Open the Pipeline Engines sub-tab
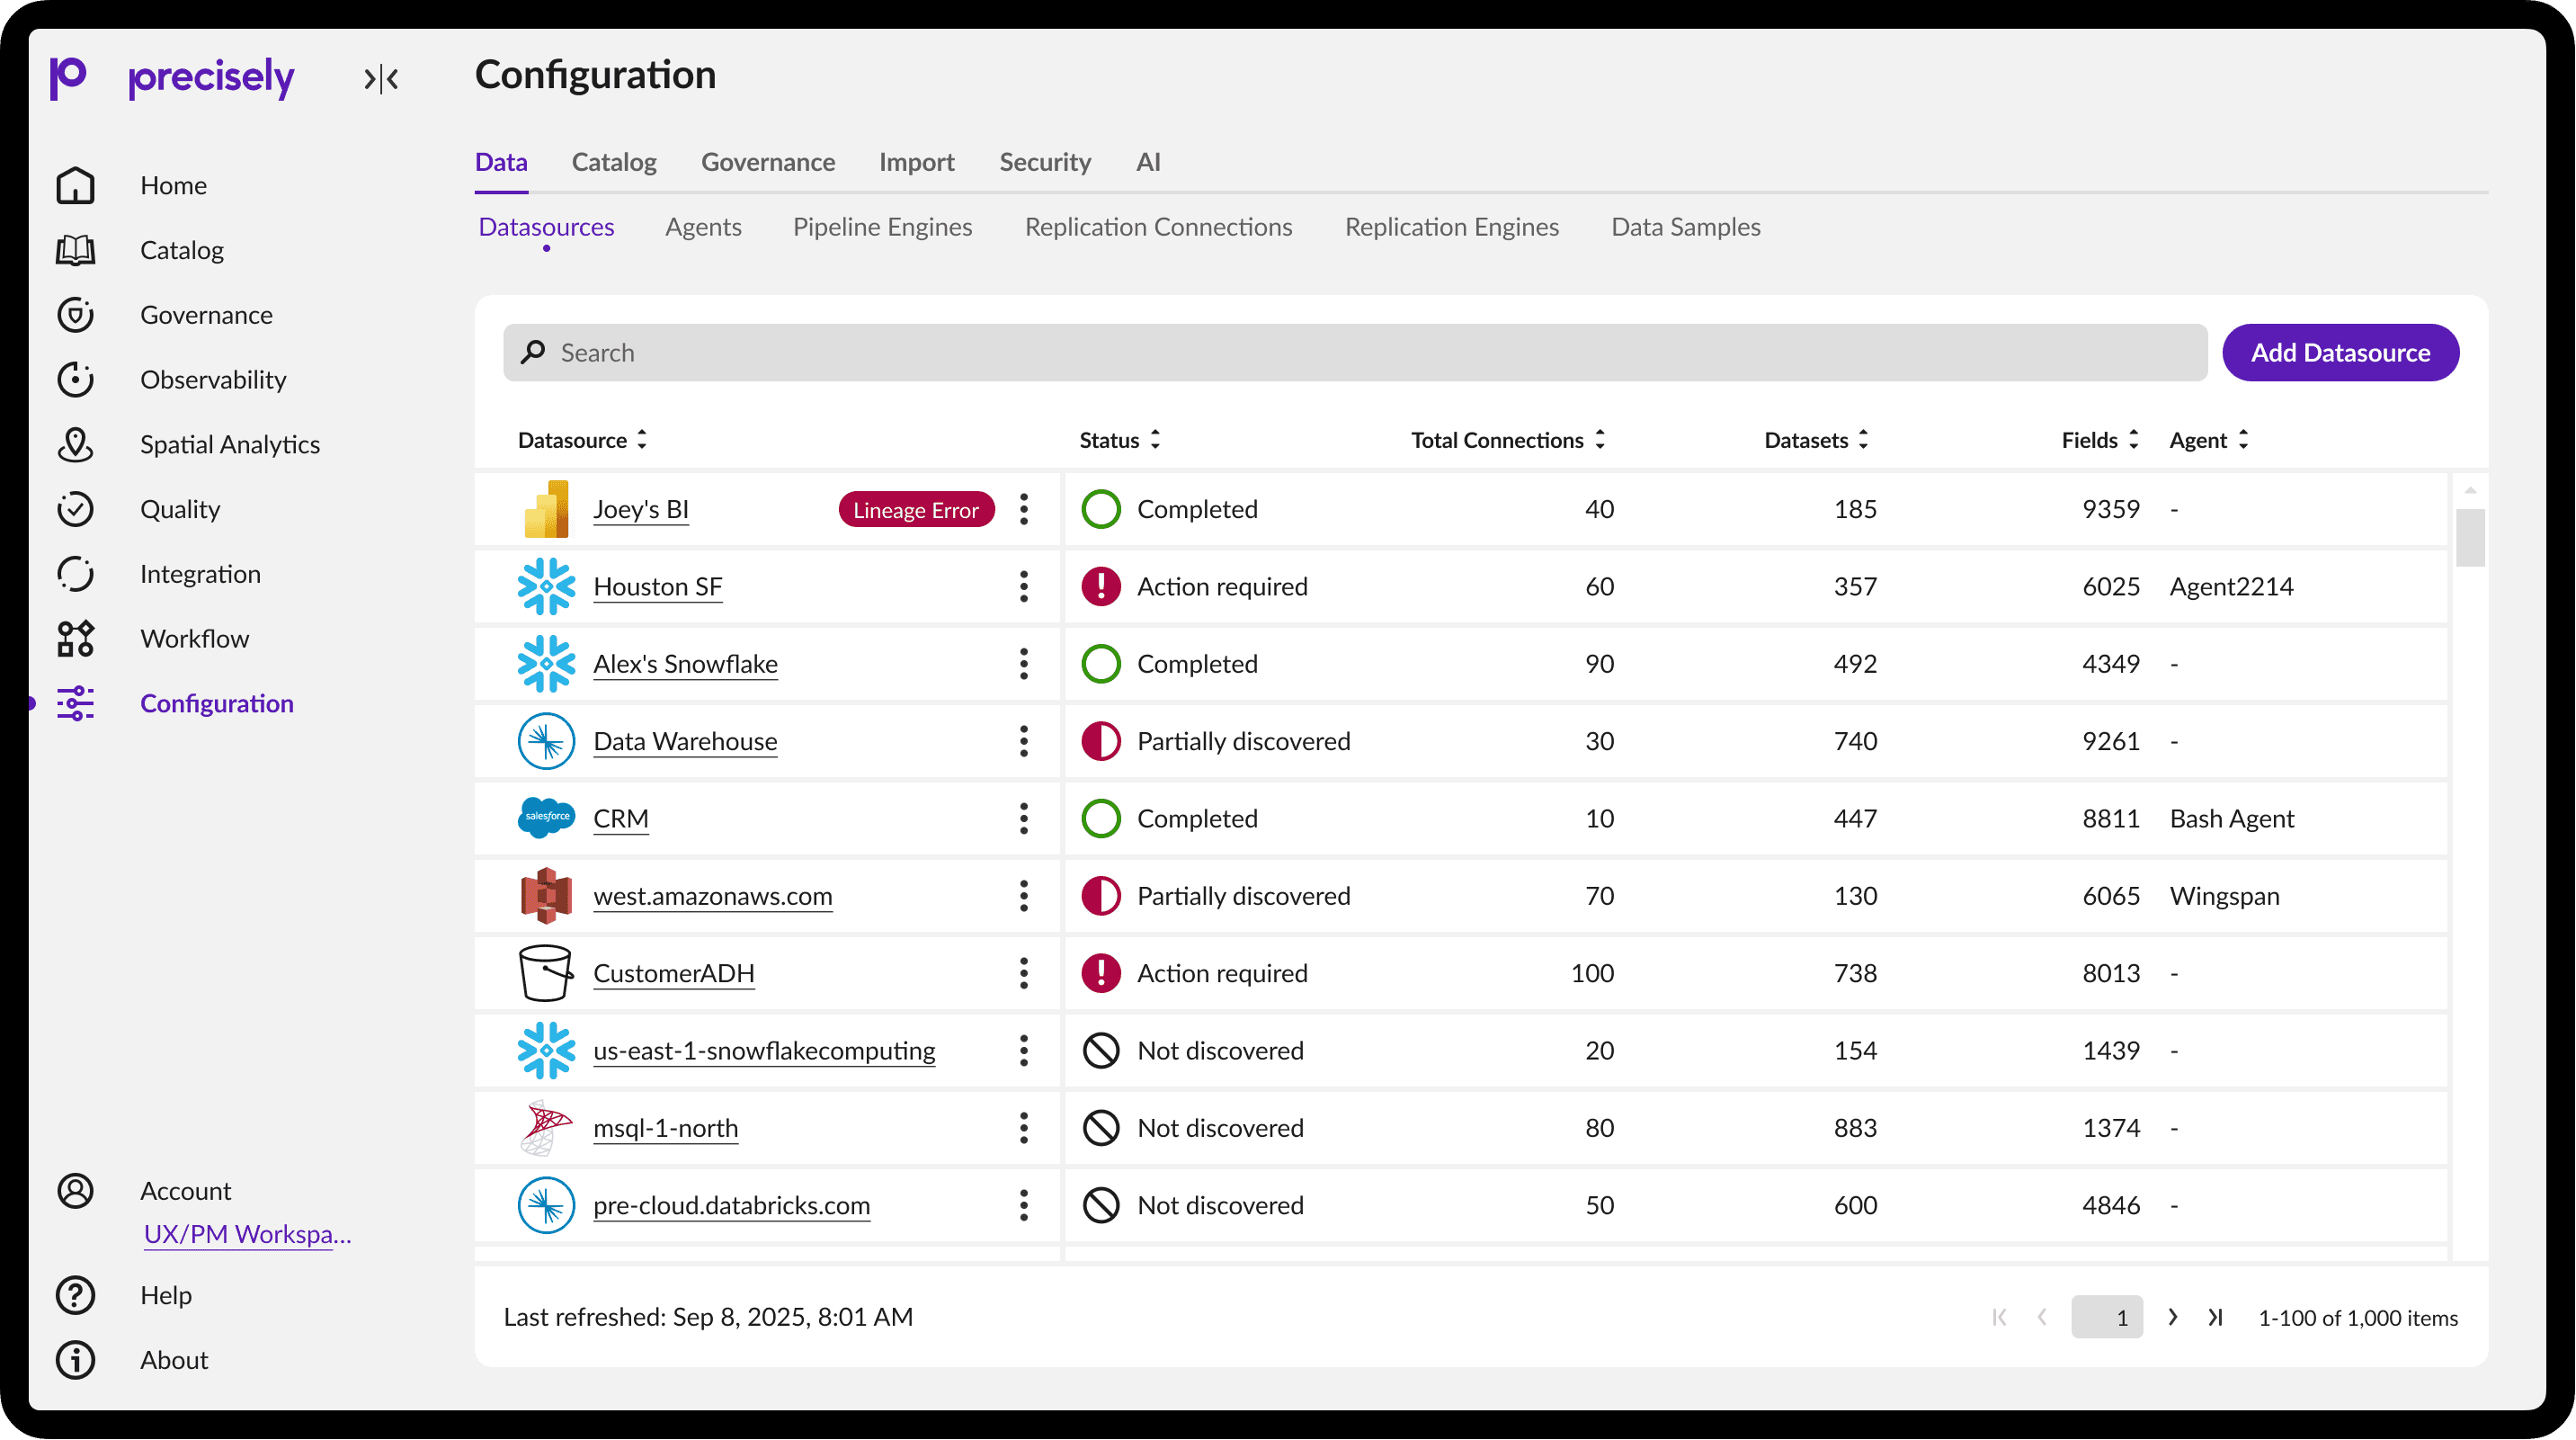This screenshot has width=2576, height=1440. pyautogui.click(x=882, y=227)
